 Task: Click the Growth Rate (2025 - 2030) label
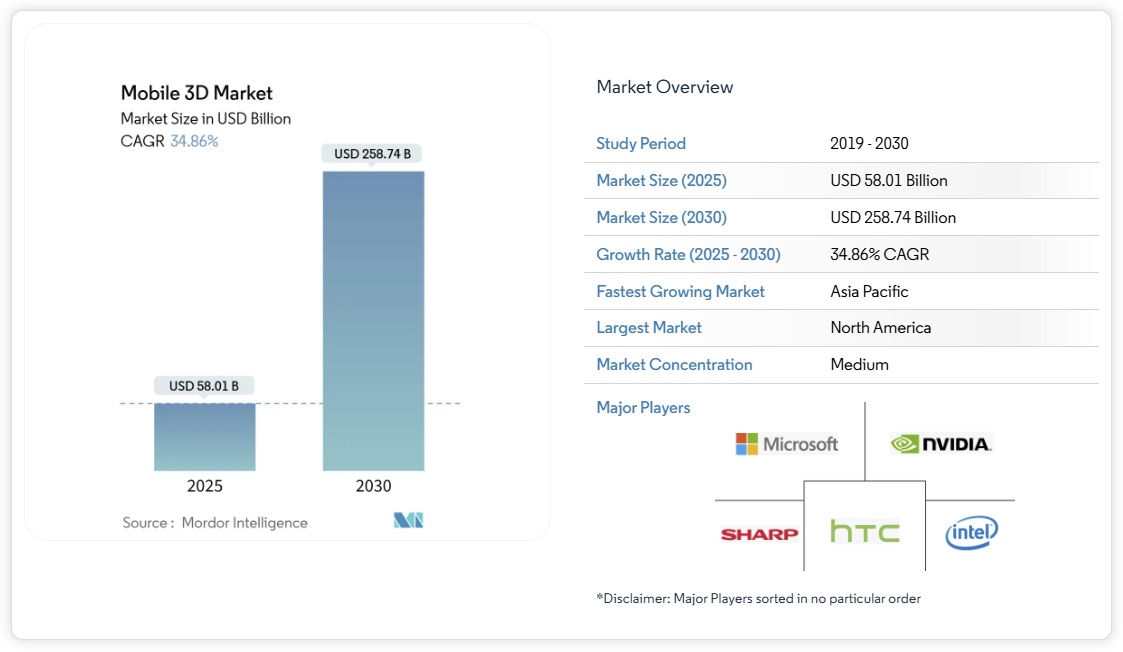click(x=688, y=254)
